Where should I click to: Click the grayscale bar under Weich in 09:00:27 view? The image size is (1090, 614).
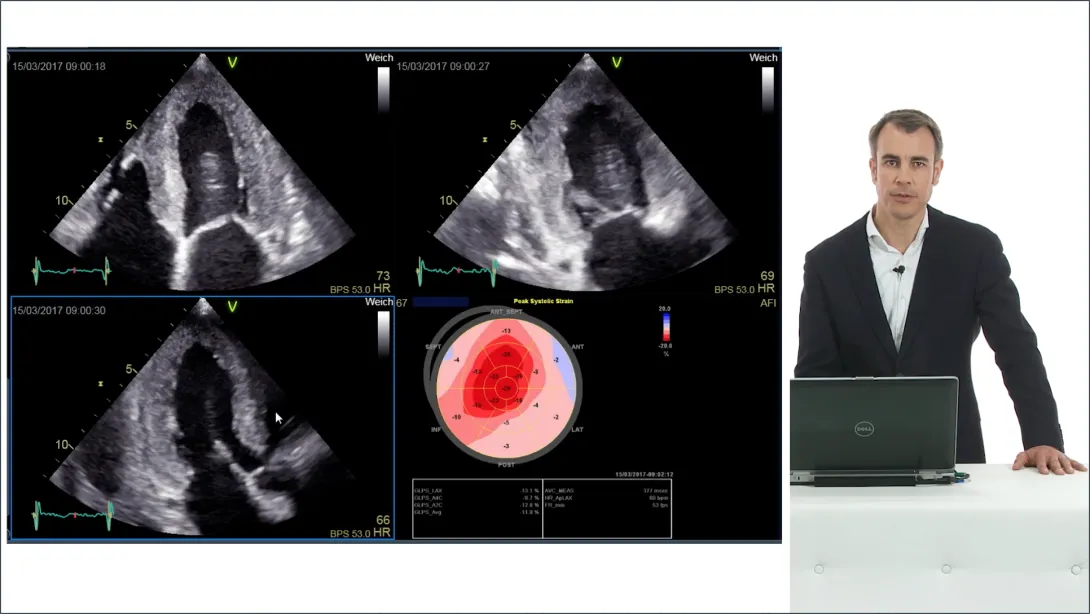767,89
